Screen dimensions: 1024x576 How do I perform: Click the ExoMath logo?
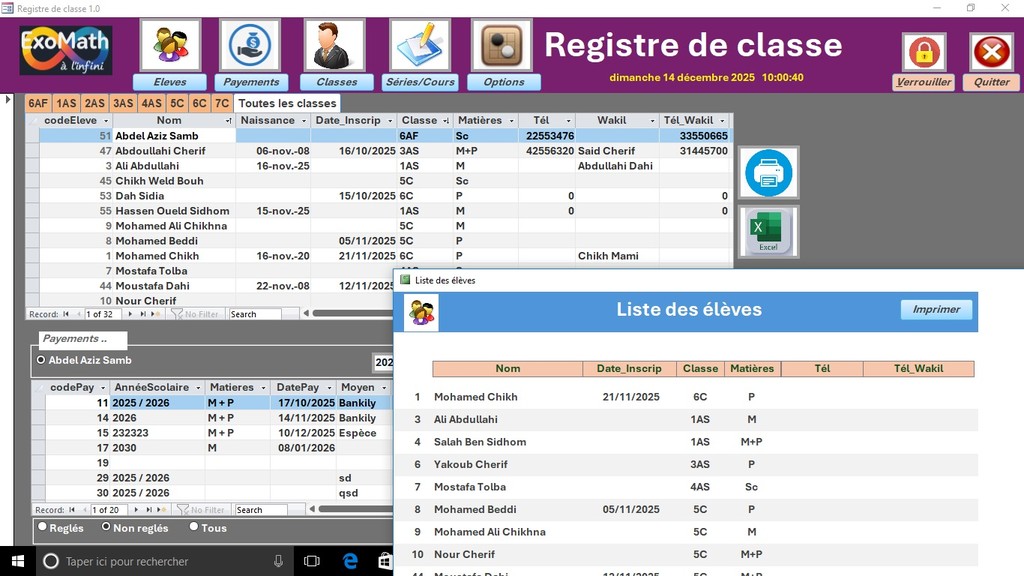tap(65, 50)
